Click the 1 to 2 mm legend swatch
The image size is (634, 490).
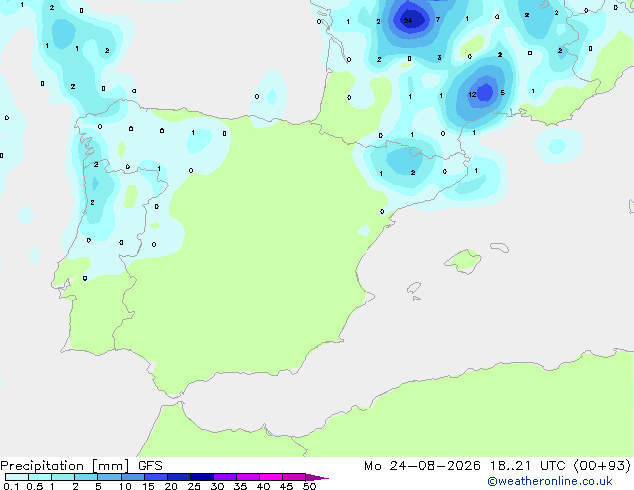(63, 477)
